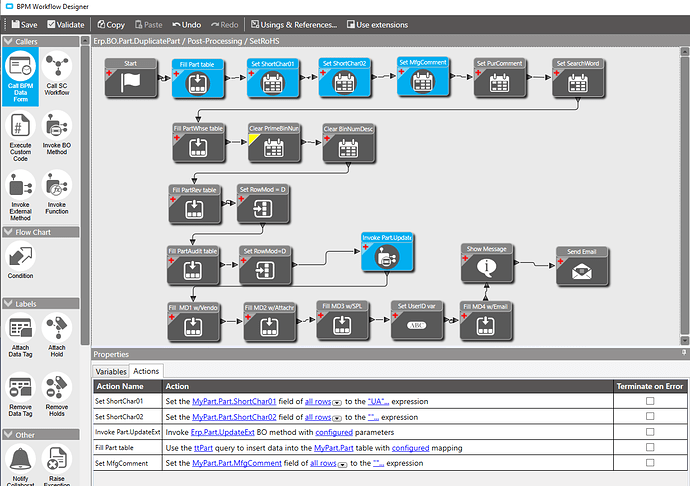Click the "UA" expression link
Screen dimensions: 690x486
pyautogui.click(x=378, y=401)
